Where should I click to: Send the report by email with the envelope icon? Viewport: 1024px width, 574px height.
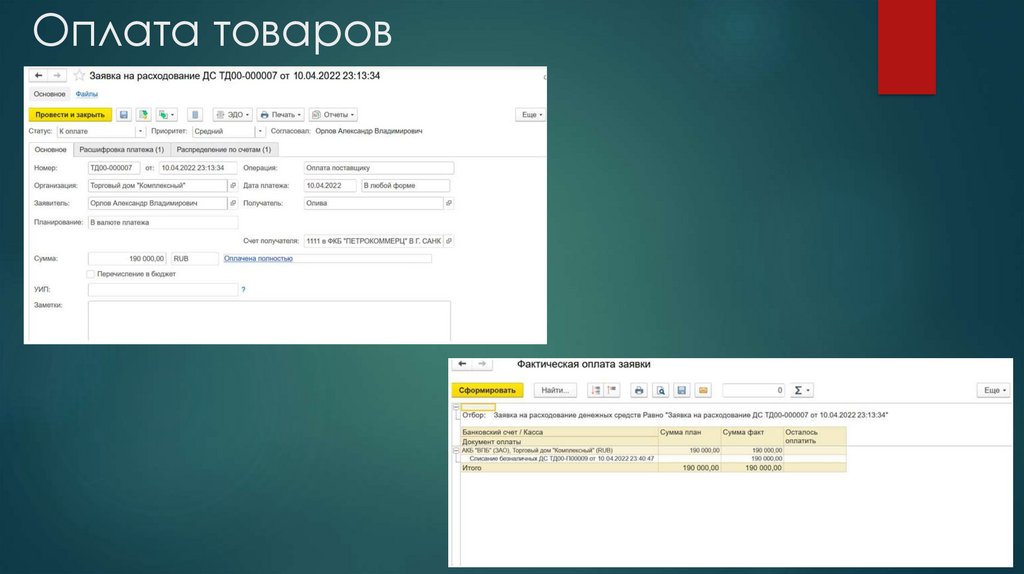[703, 391]
